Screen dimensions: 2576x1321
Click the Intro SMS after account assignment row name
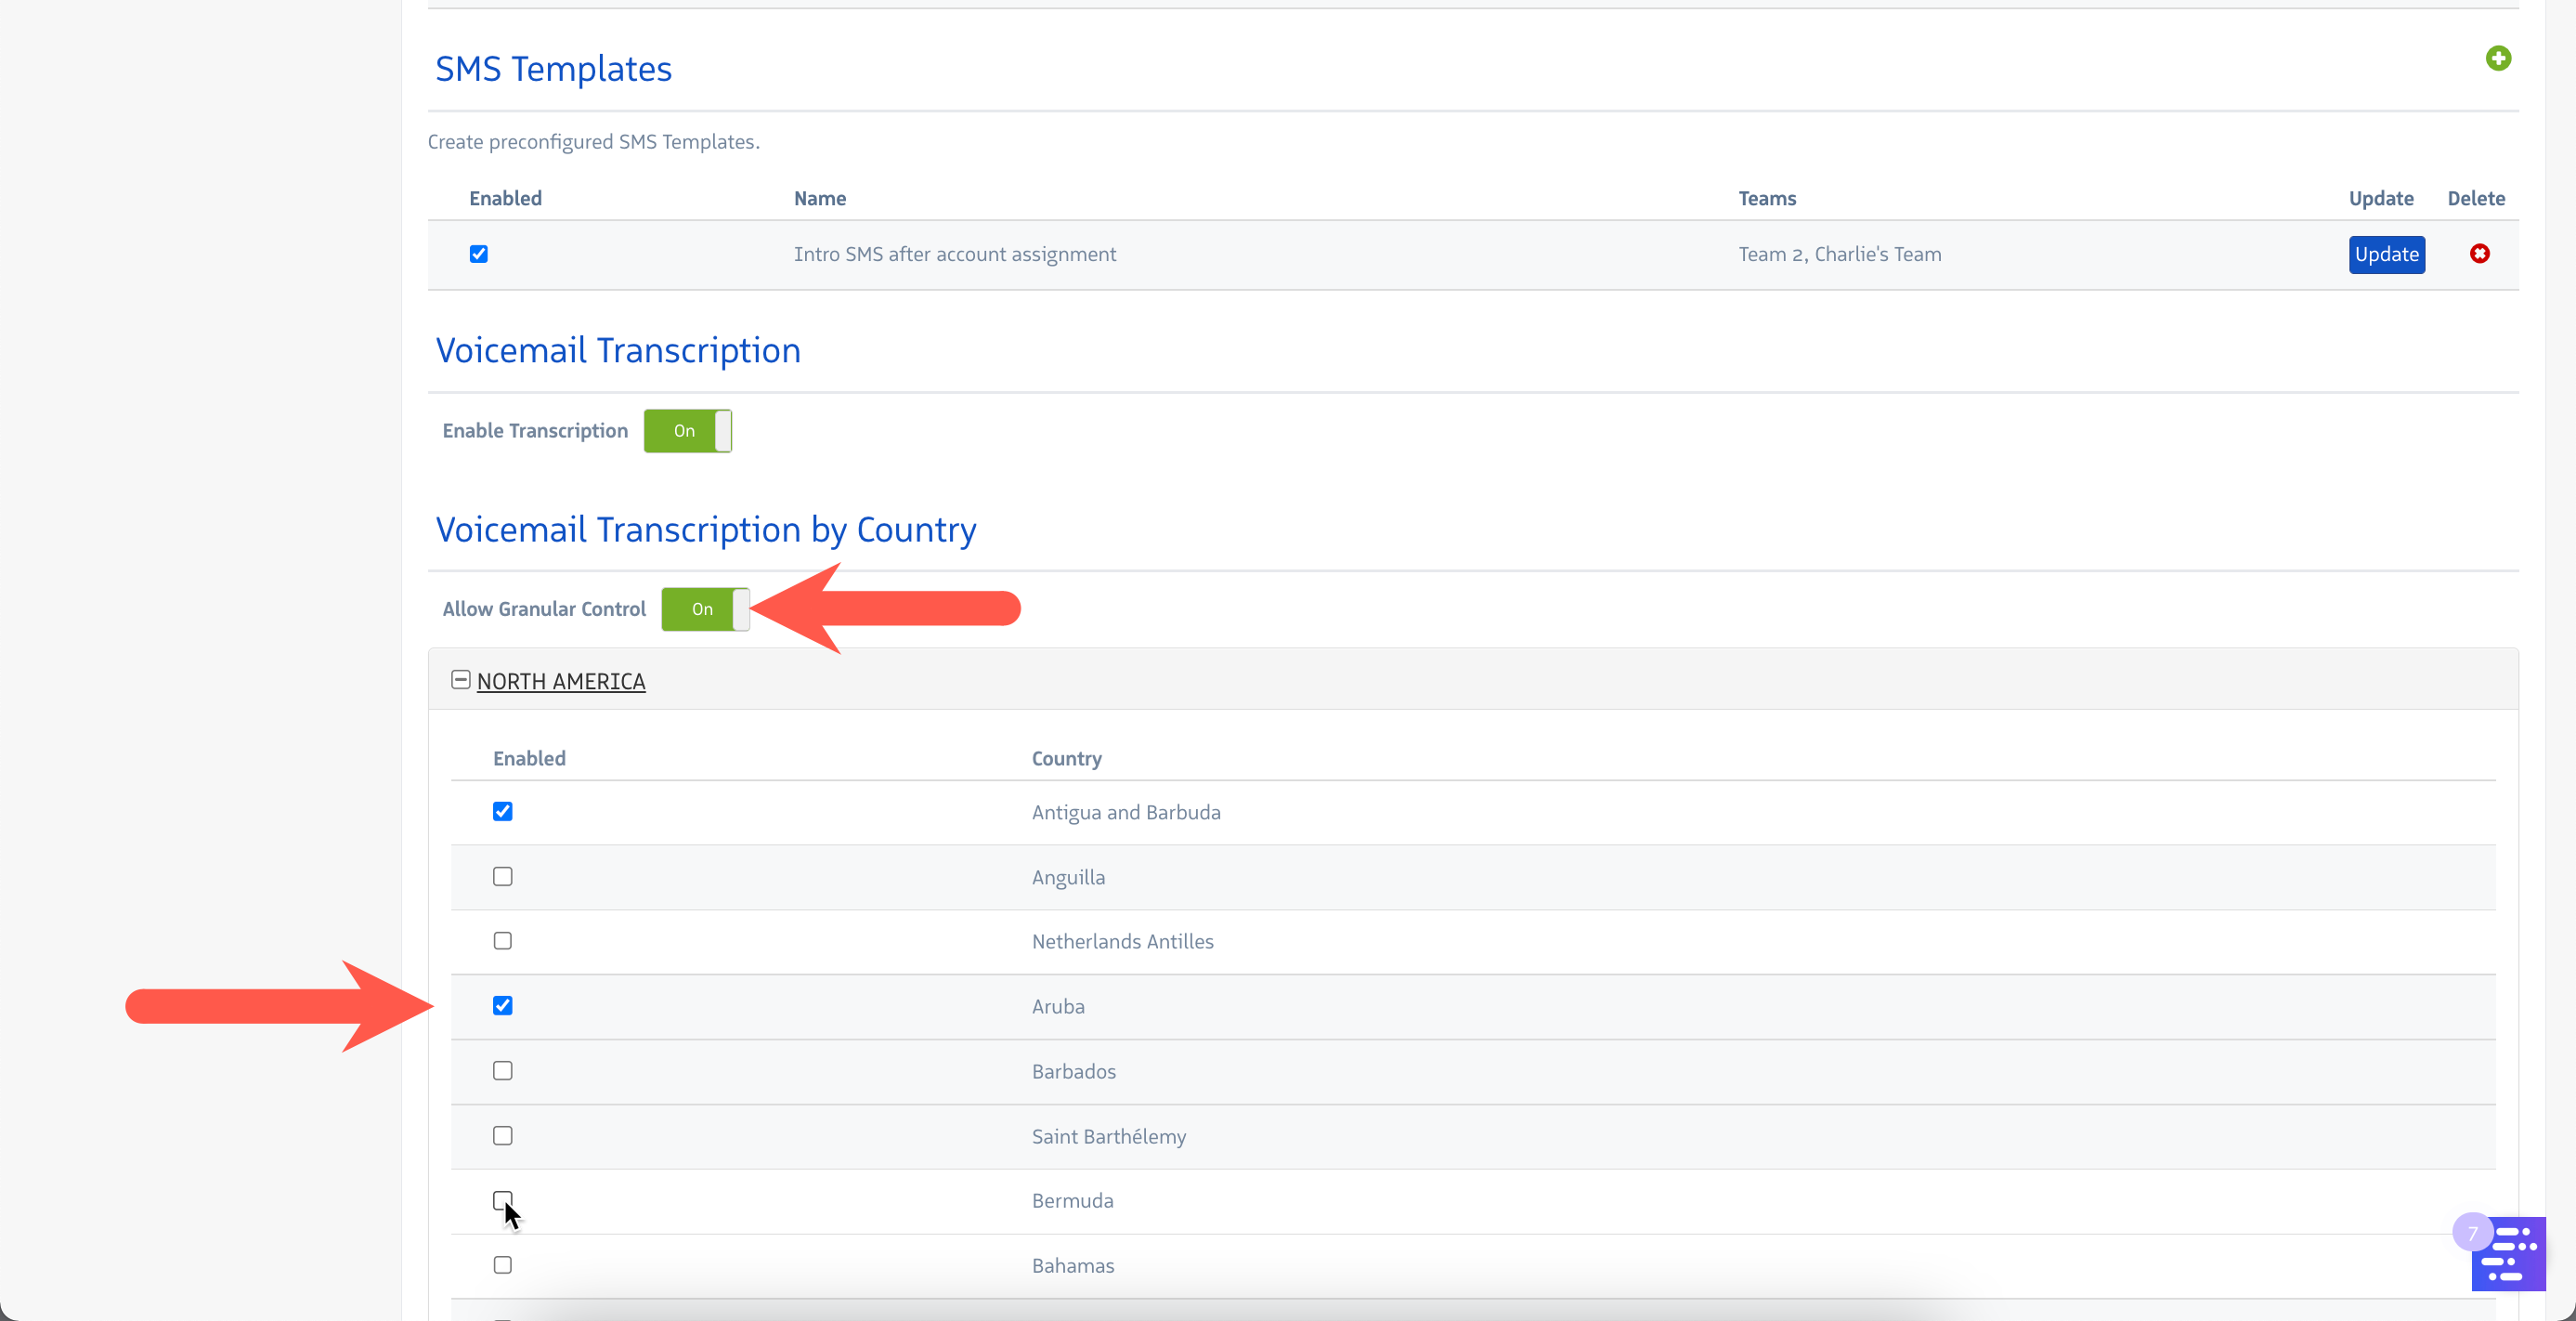click(x=954, y=254)
